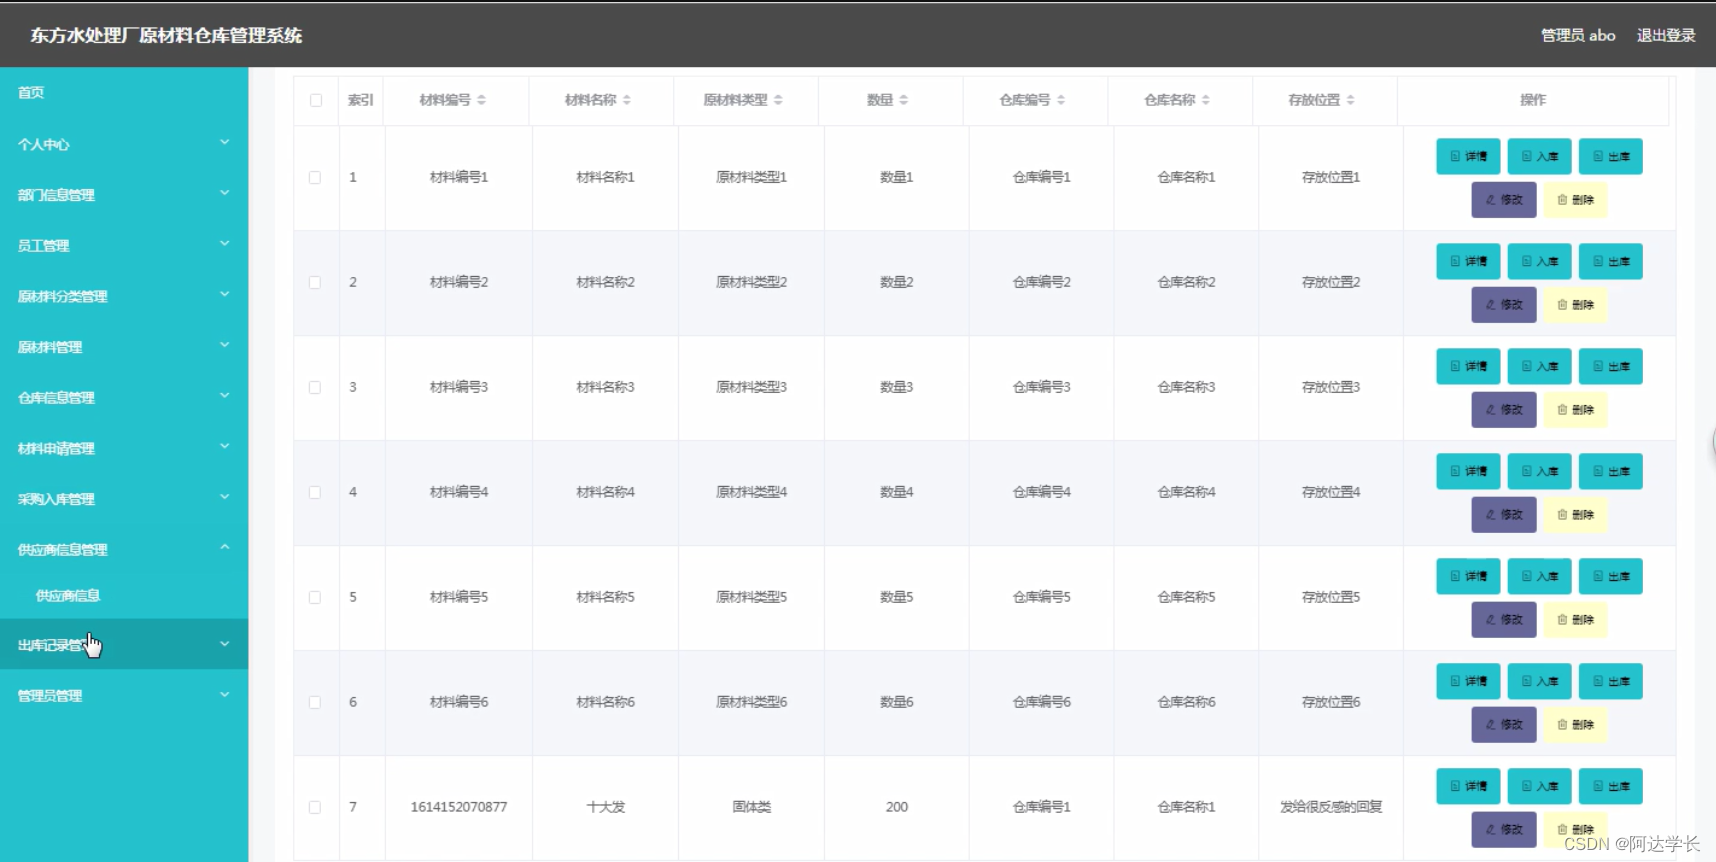Expand 原材料分类管理 sidebar menu
The image size is (1716, 862).
(124, 296)
